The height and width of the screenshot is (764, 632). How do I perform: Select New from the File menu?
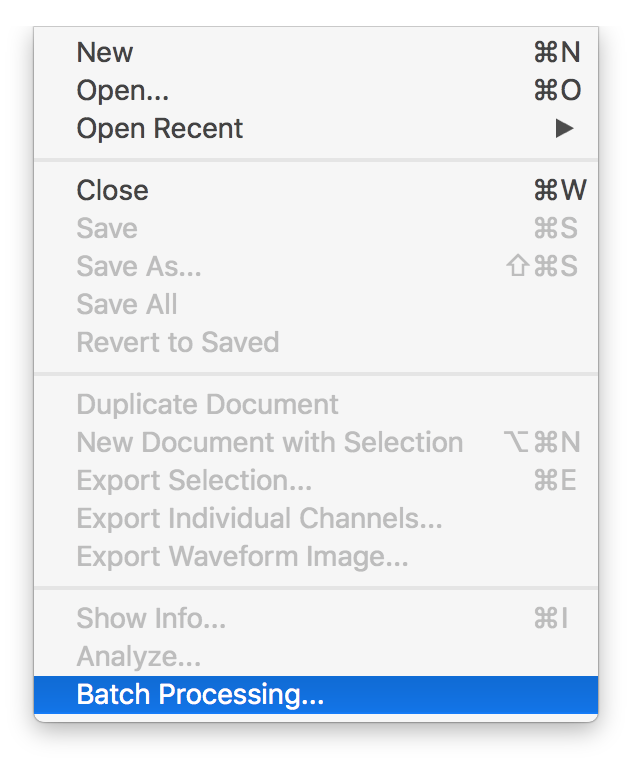pyautogui.click(x=105, y=53)
